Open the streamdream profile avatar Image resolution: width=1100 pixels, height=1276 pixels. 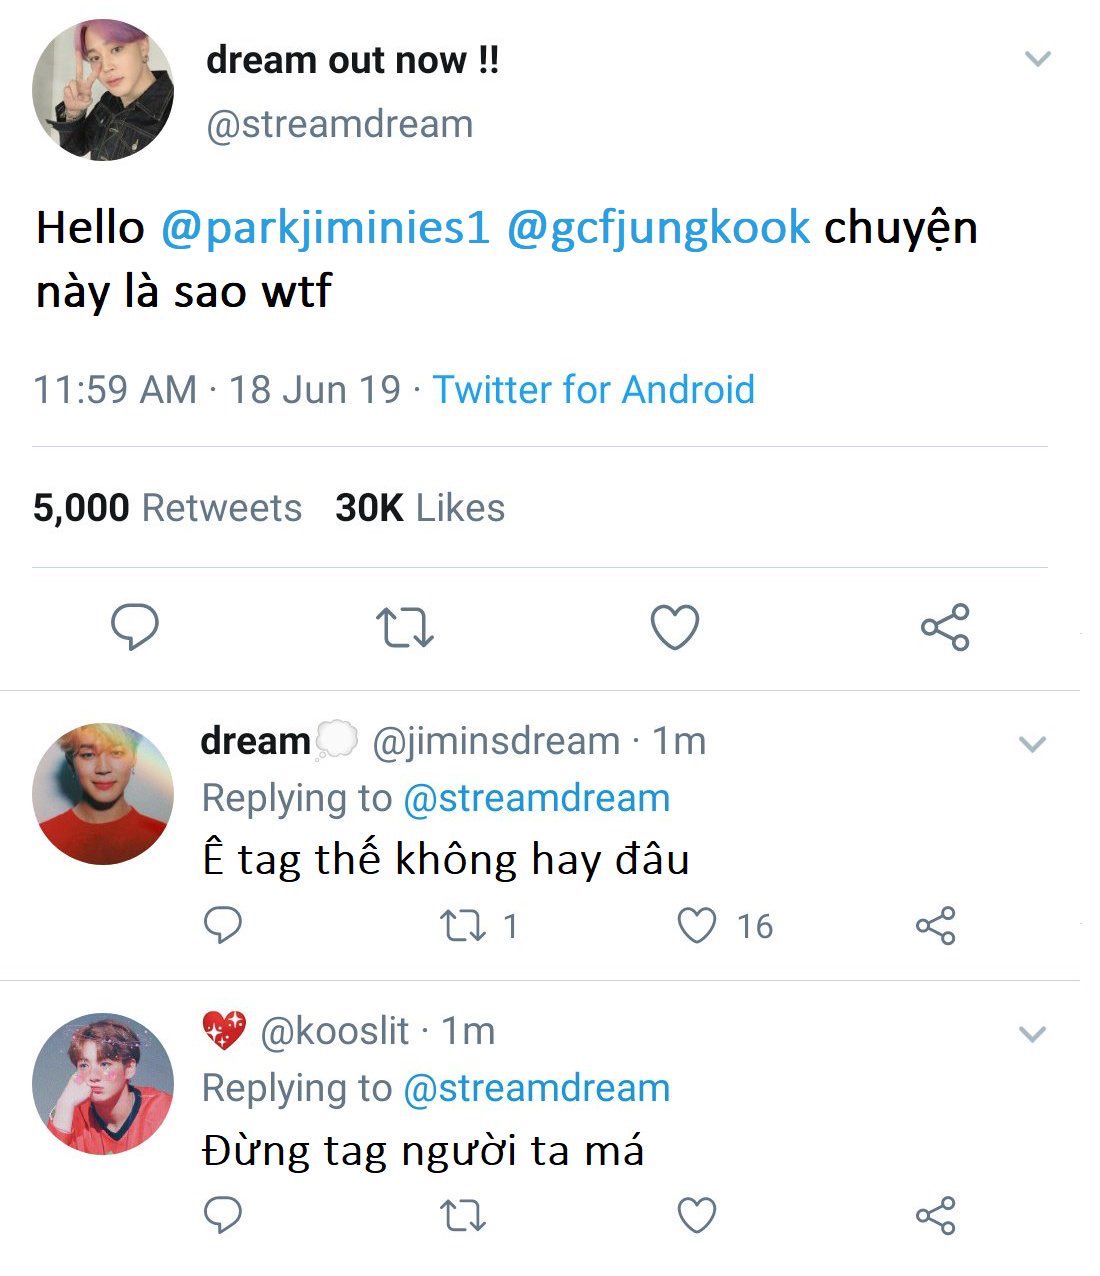pyautogui.click(x=103, y=90)
